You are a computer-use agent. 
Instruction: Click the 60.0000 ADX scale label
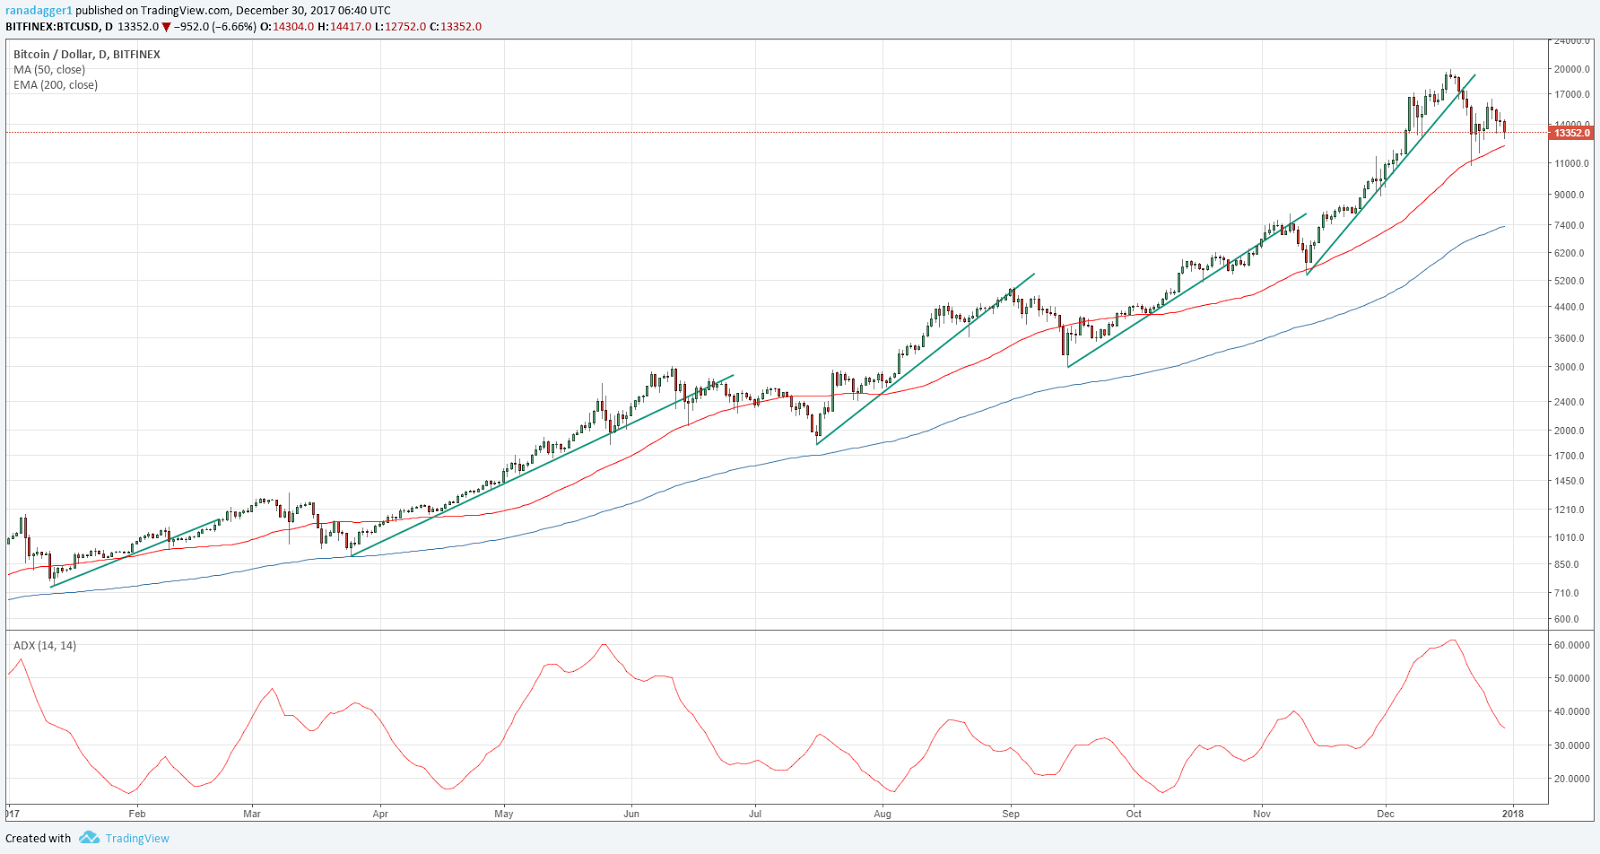click(x=1572, y=645)
